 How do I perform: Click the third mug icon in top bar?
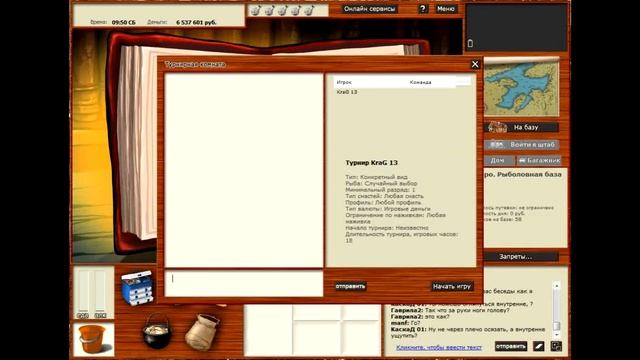282,10
